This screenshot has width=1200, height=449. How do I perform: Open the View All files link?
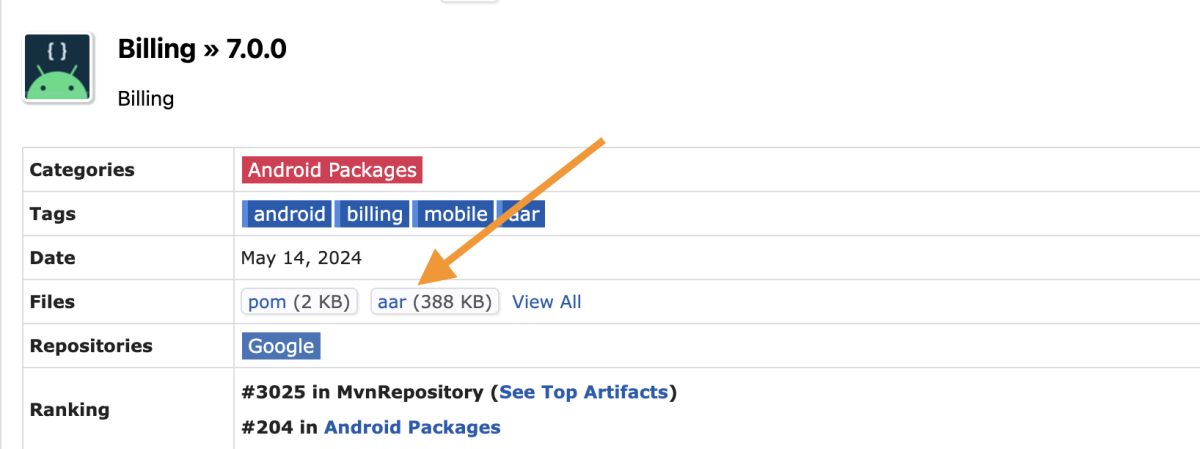[x=547, y=302]
